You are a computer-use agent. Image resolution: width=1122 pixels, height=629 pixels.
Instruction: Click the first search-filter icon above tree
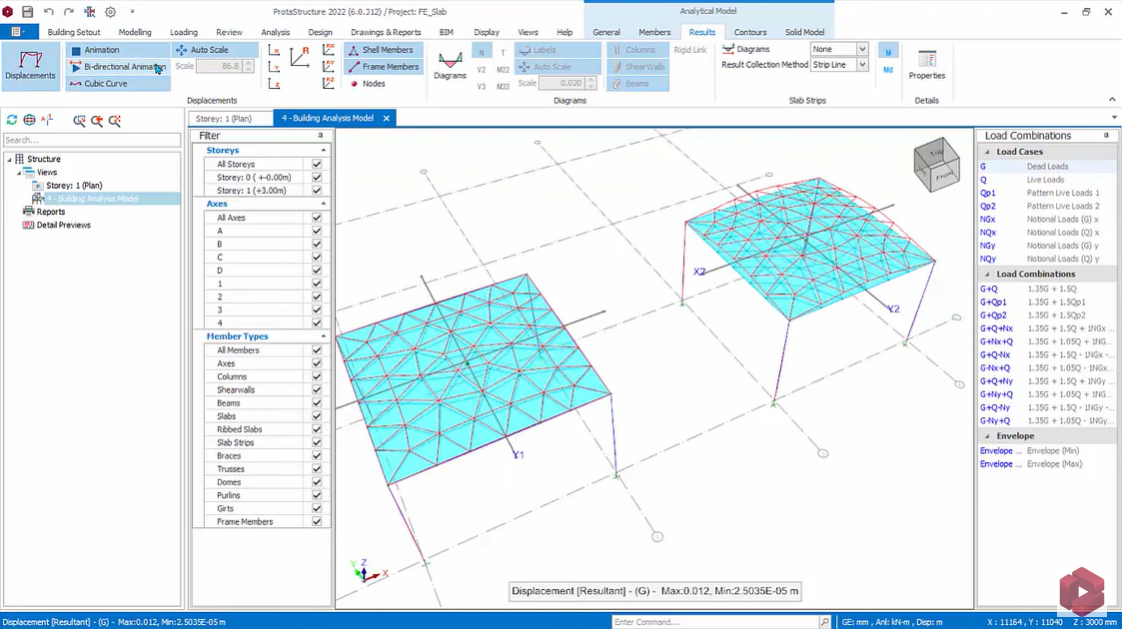point(79,120)
